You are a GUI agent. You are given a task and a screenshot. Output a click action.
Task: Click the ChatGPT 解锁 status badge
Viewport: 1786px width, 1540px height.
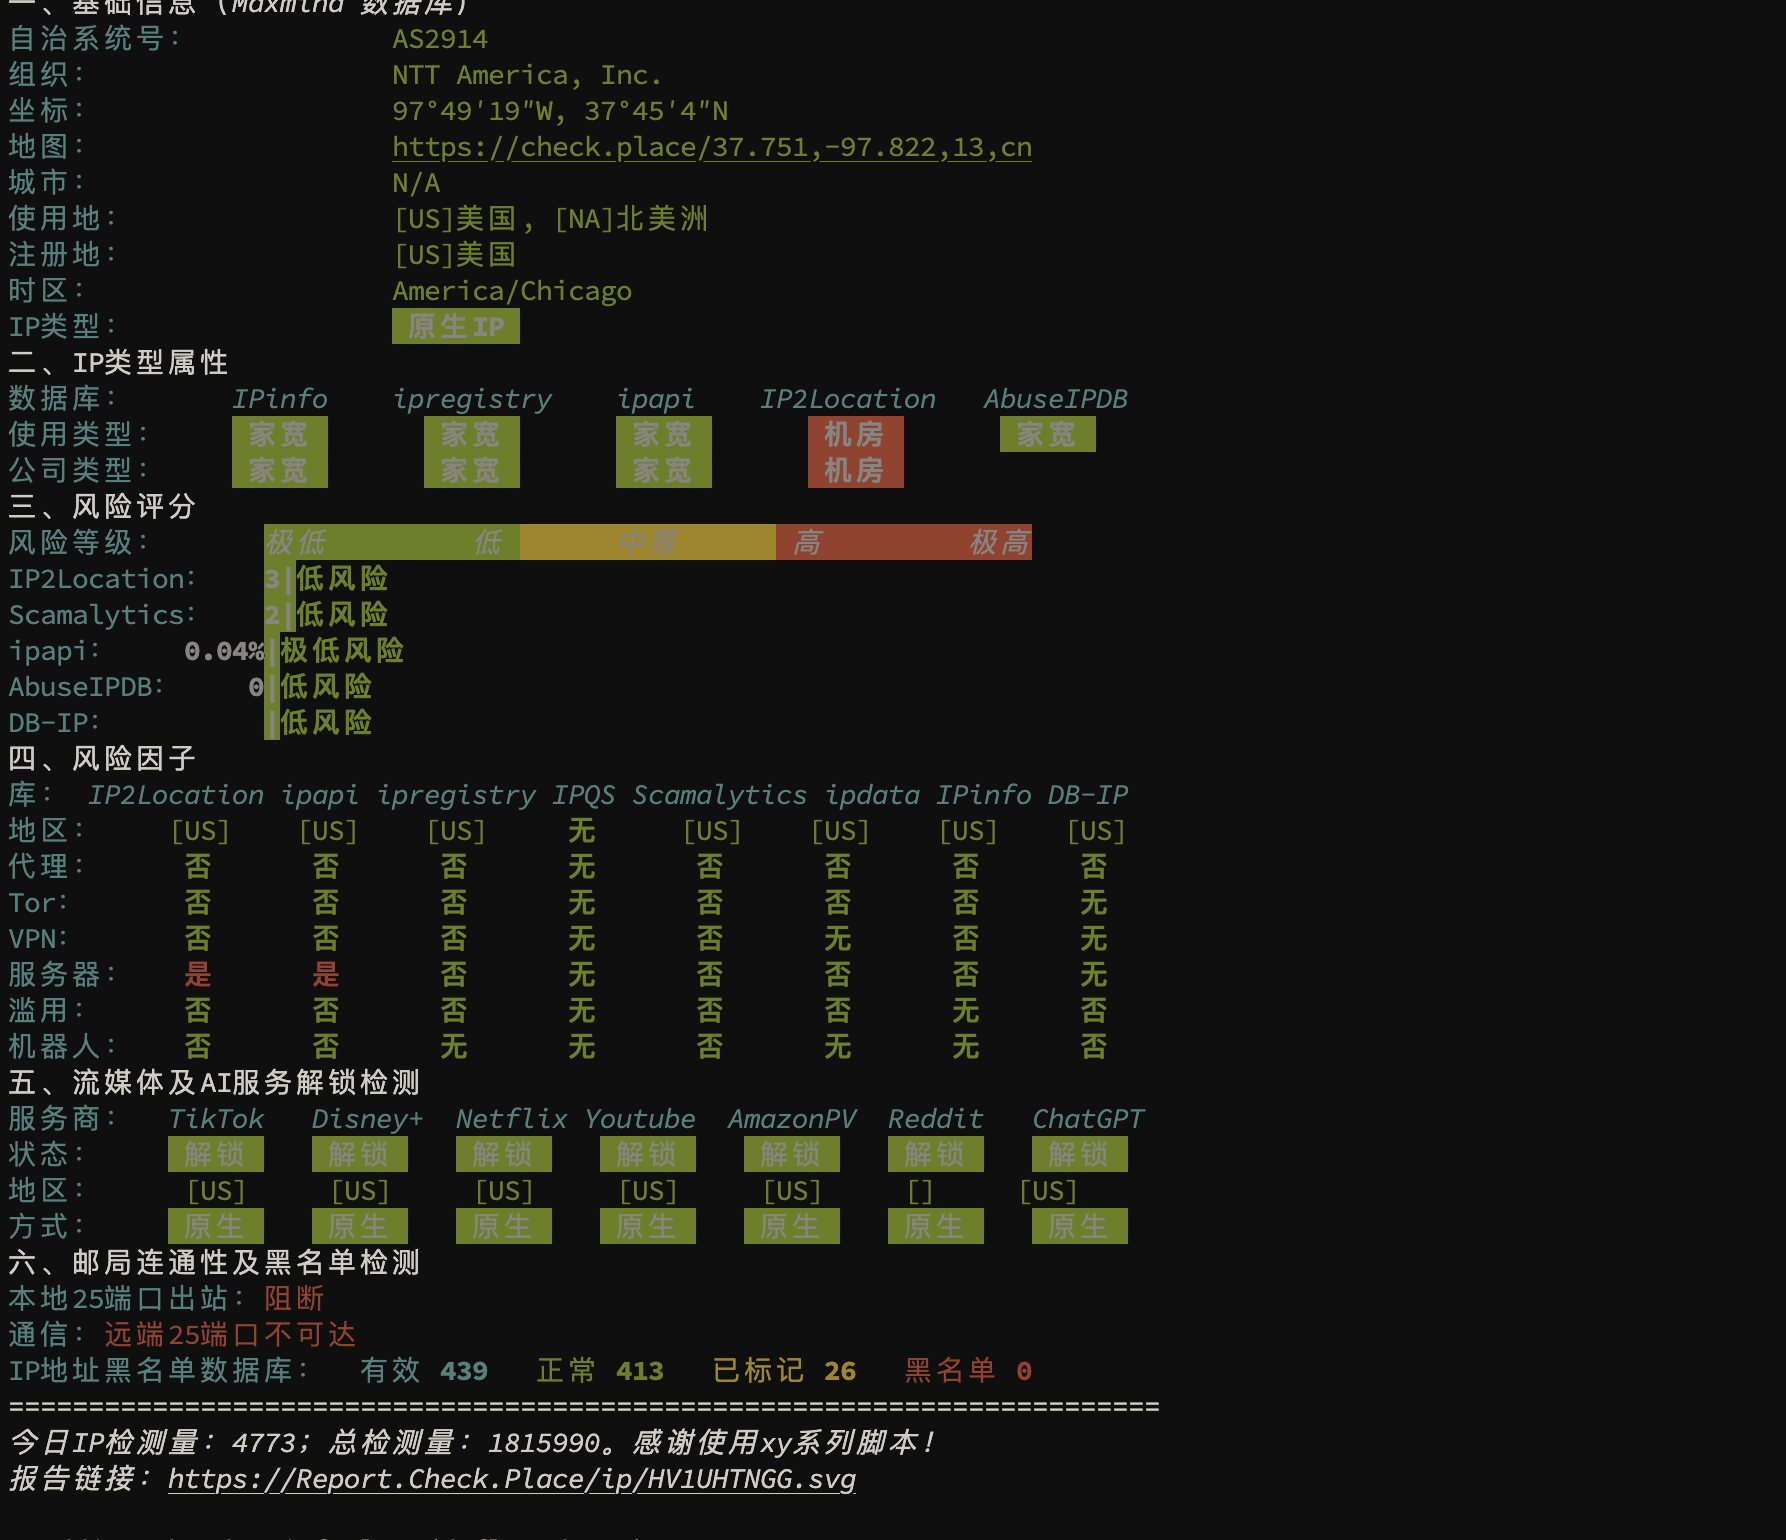(1080, 1154)
